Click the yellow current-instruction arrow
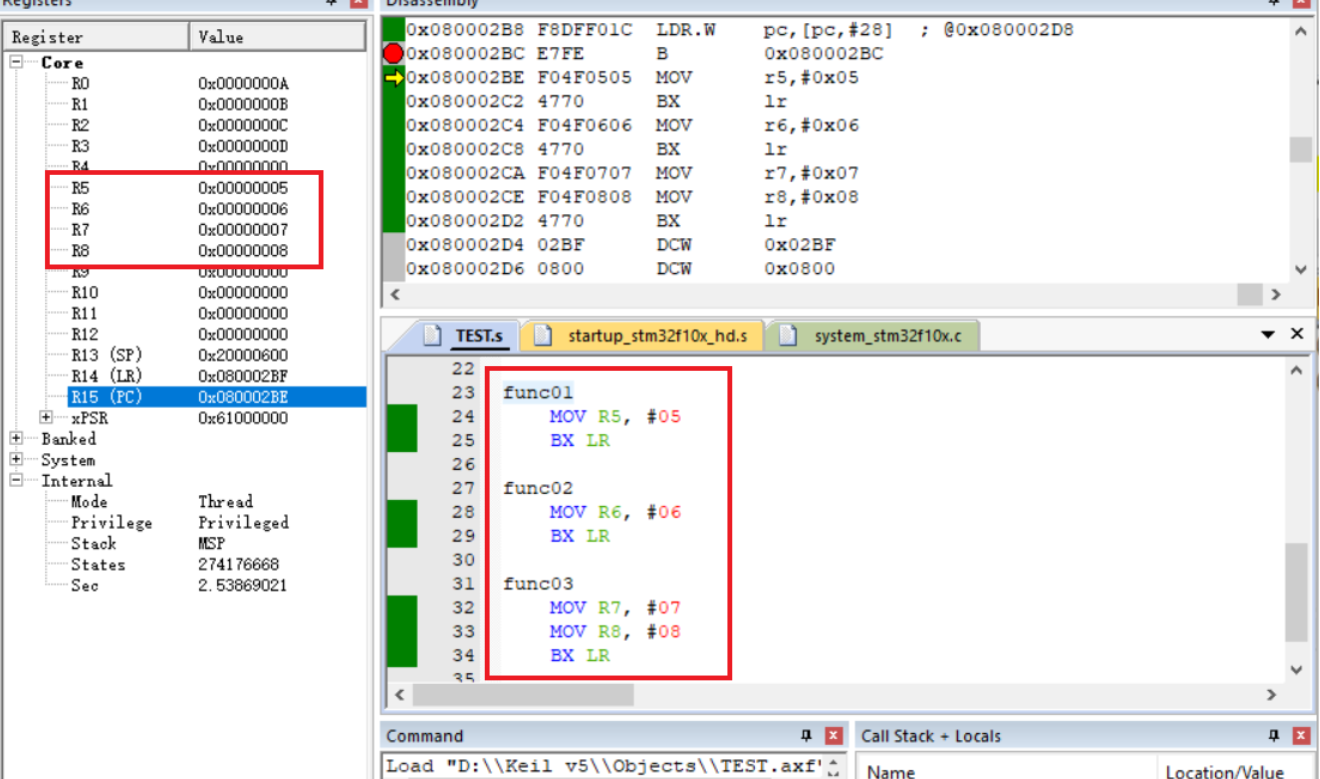 (393, 77)
